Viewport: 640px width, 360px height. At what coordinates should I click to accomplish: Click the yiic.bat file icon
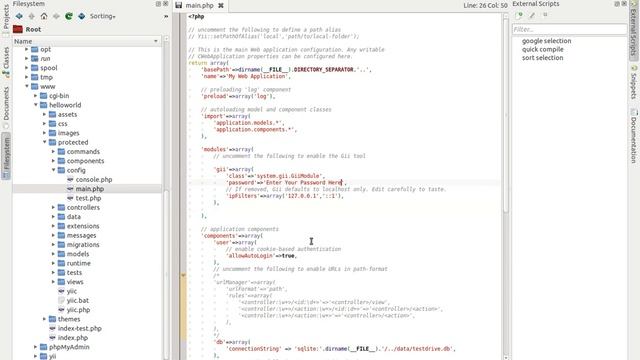pyautogui.click(x=61, y=300)
